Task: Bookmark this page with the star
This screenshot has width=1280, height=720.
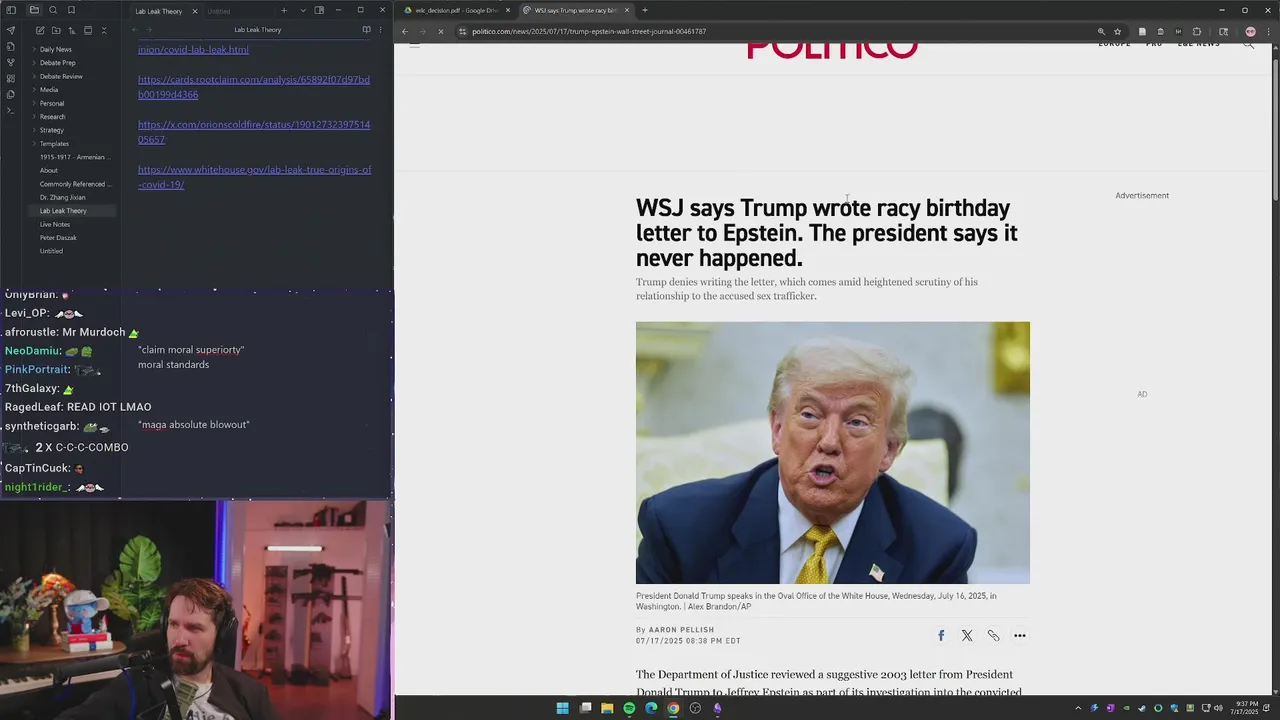Action: pos(1117,31)
